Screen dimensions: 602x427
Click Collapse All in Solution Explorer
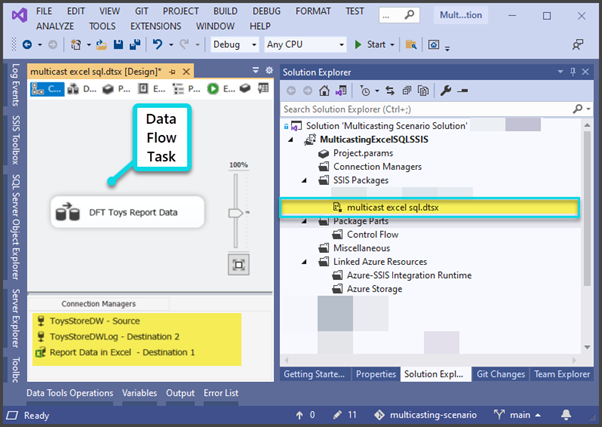(x=407, y=91)
